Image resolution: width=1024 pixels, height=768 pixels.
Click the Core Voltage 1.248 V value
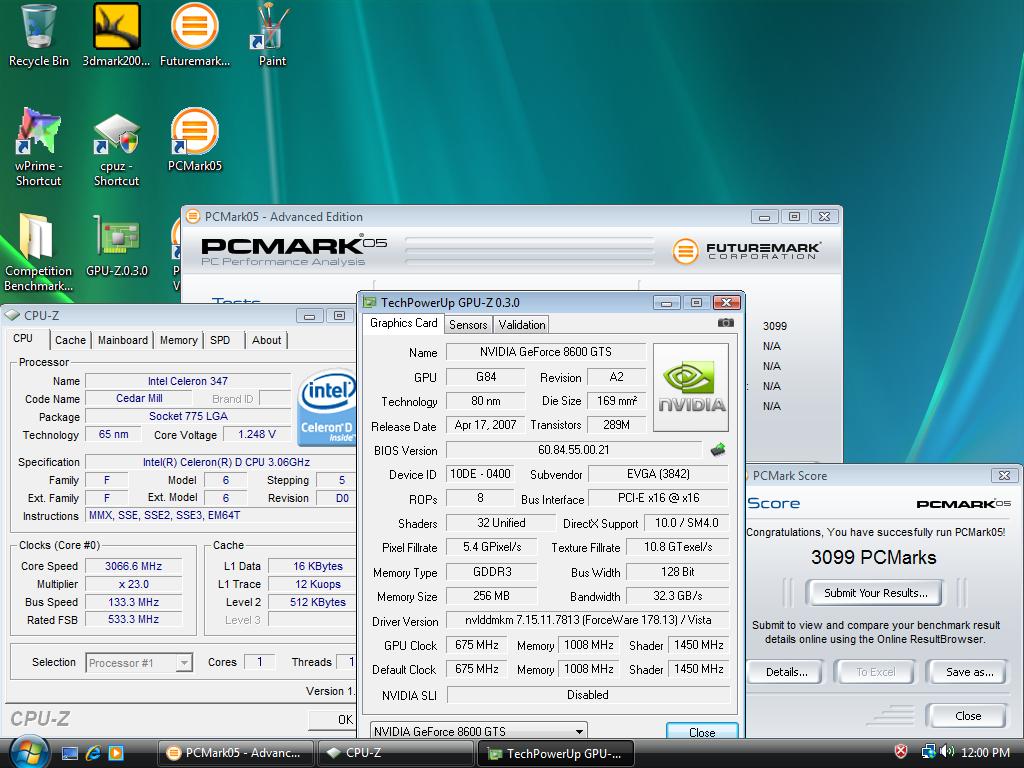[257, 434]
